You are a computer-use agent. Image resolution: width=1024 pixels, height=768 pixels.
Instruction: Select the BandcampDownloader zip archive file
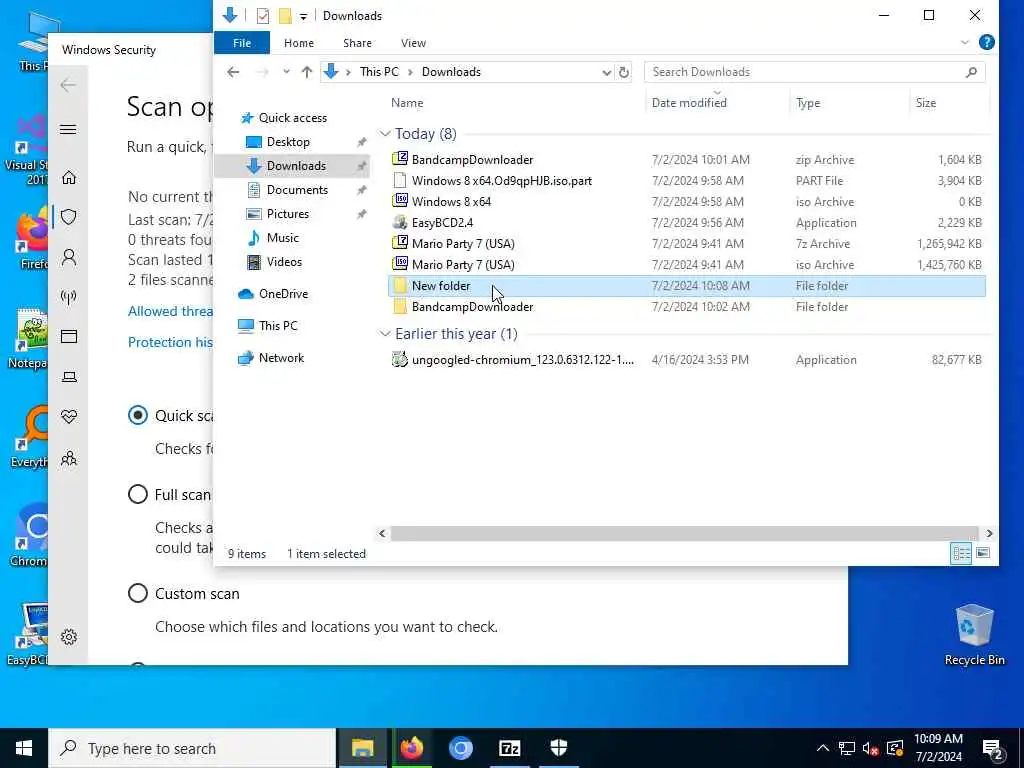click(687, 159)
